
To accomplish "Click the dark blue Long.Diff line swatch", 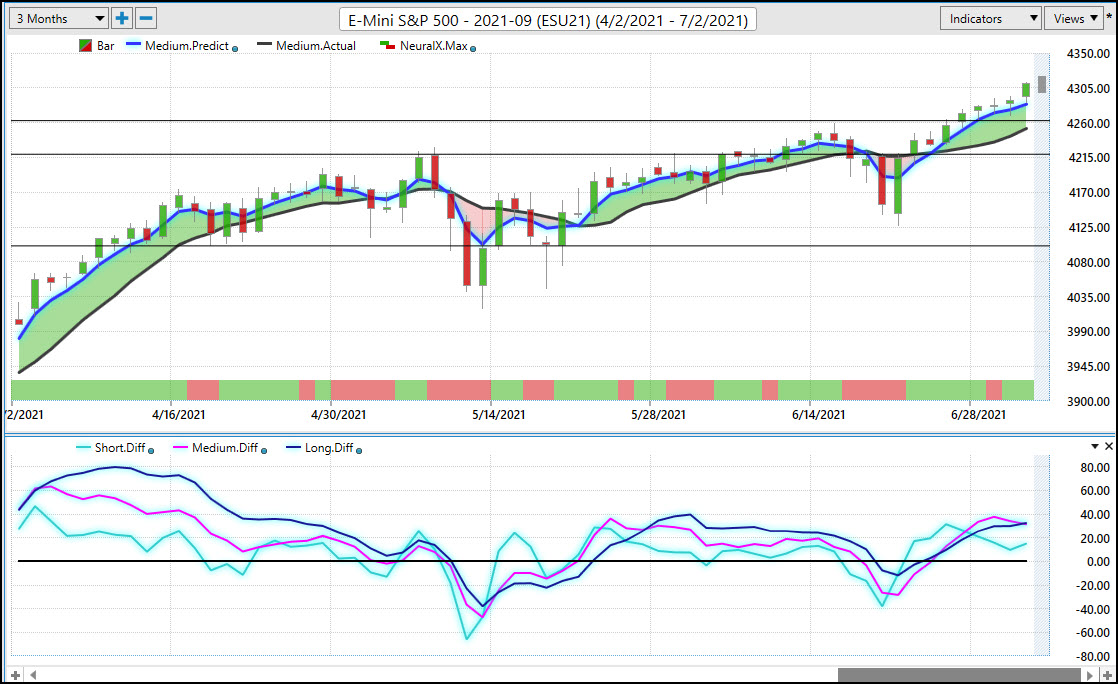I will coord(293,448).
